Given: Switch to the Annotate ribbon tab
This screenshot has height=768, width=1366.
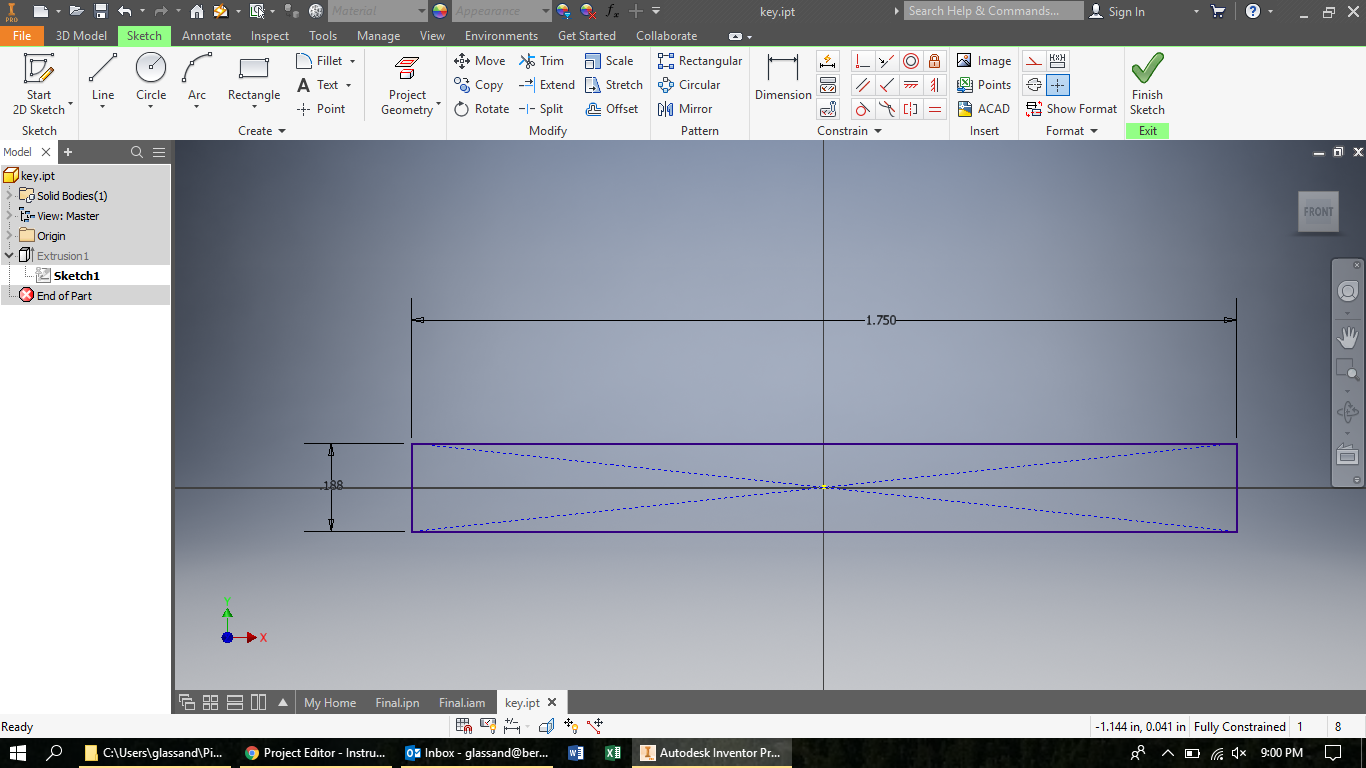Looking at the screenshot, I should (x=206, y=35).
